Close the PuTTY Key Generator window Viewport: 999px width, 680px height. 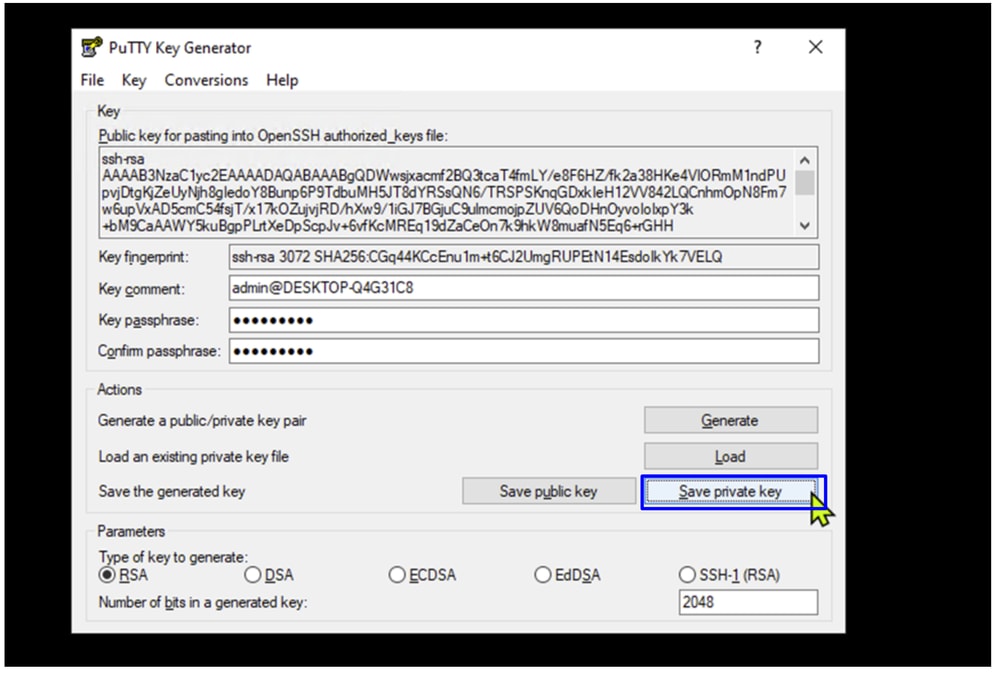816,47
